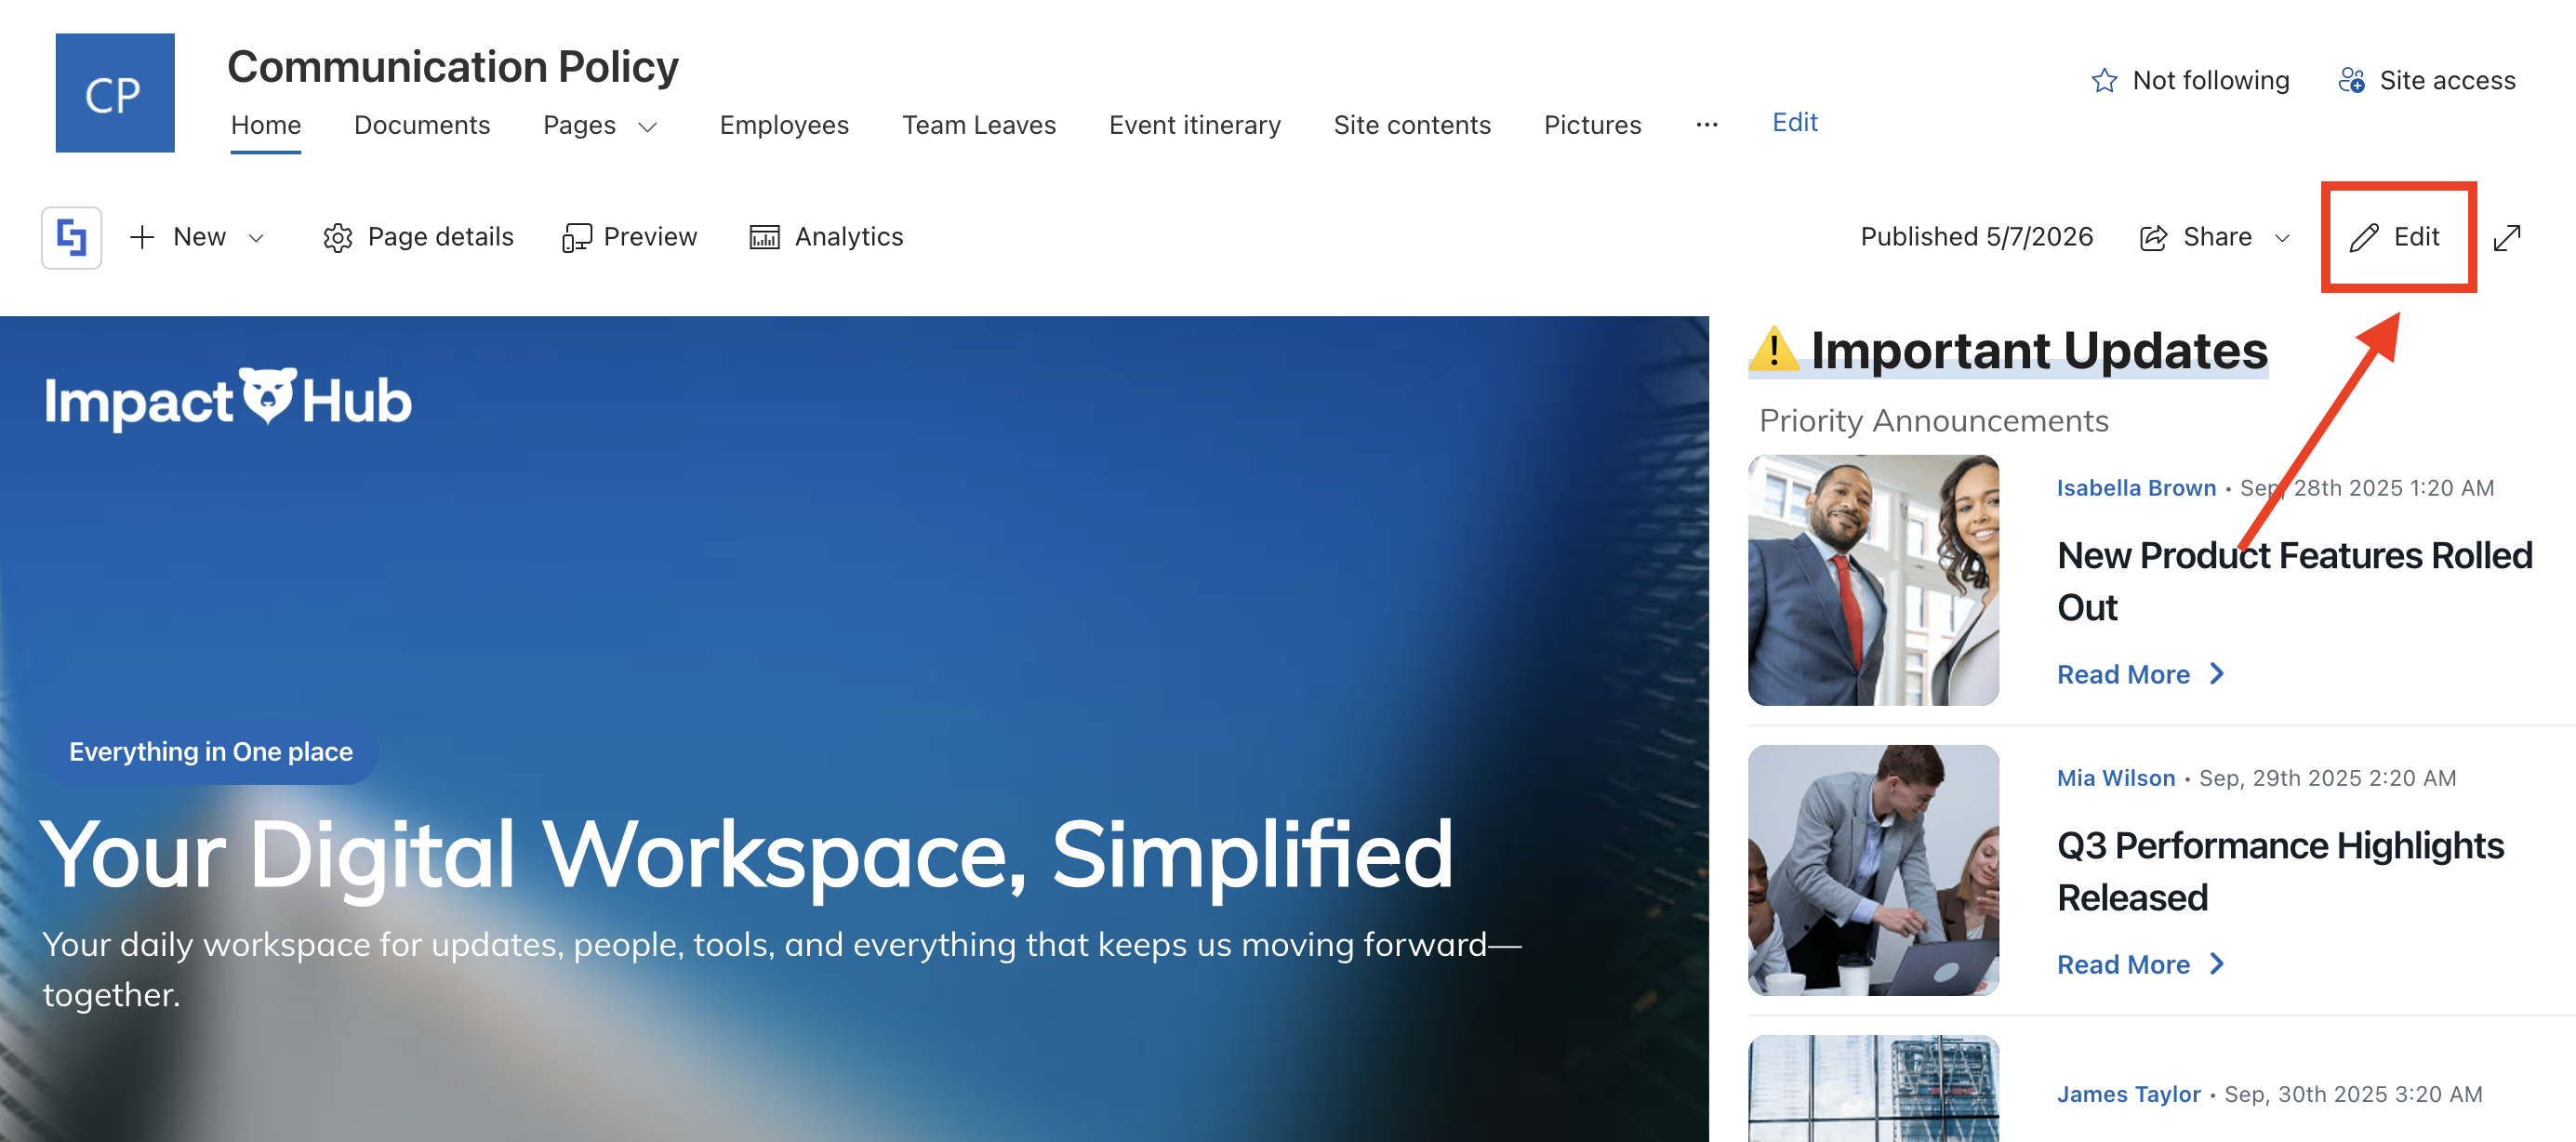Screen dimensions: 2576x1142
Task: Click the Q3 Performance Highlights article thumbnail
Action: (x=1873, y=870)
